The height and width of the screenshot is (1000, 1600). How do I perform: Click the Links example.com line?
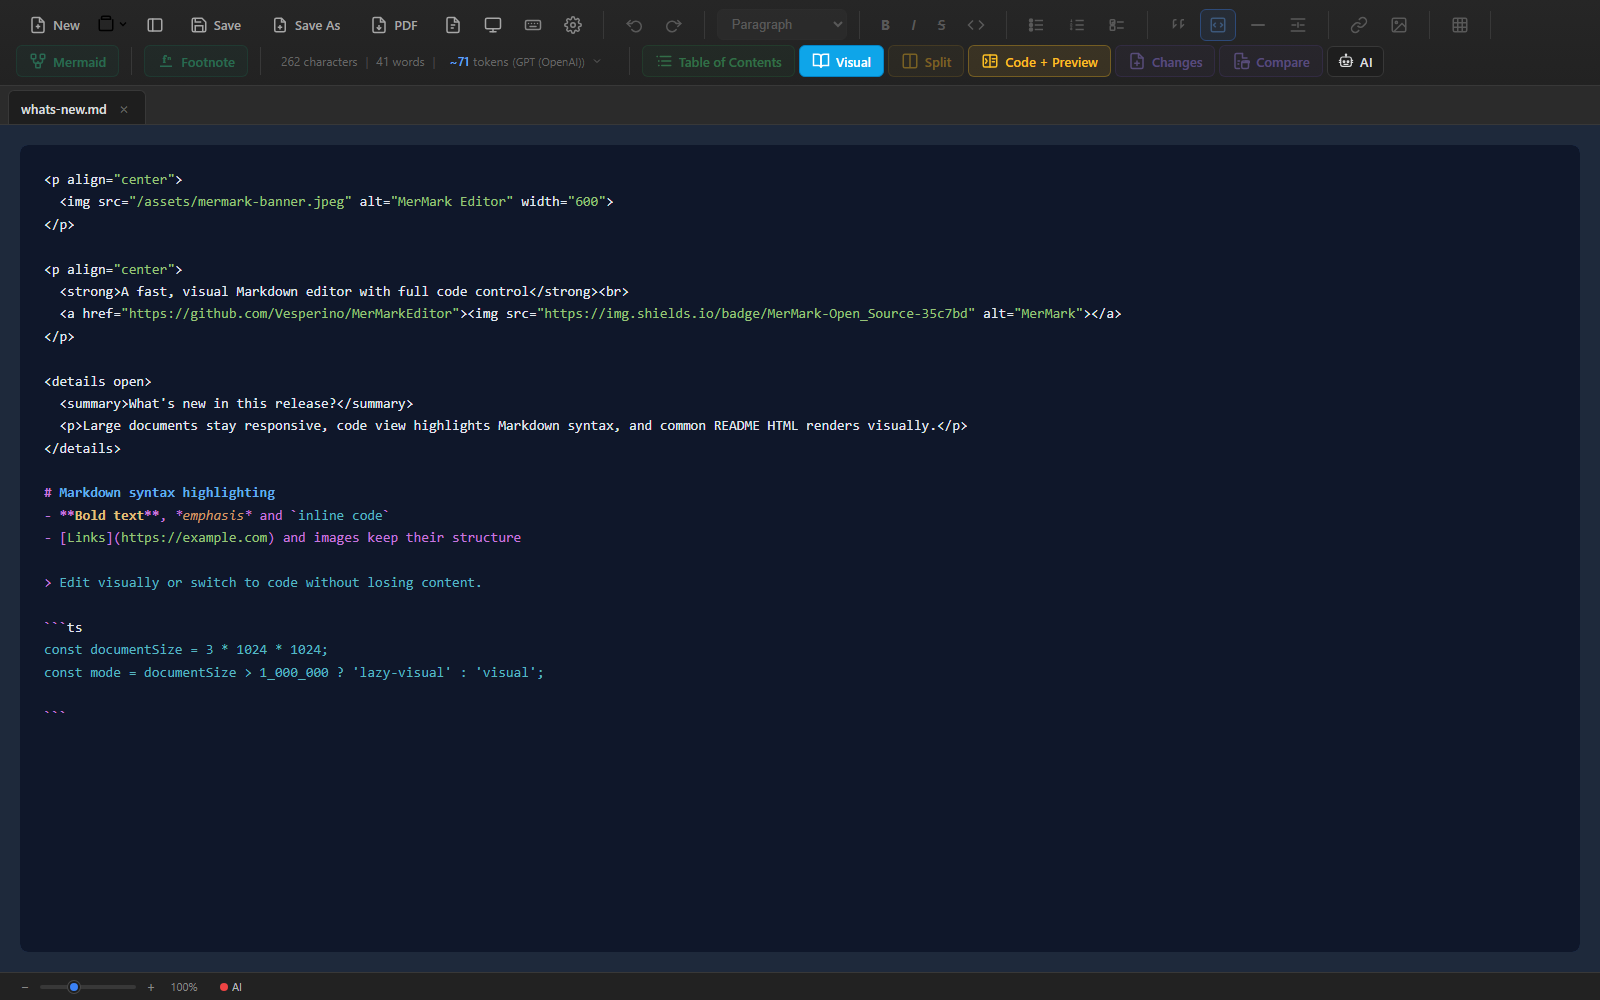tap(283, 538)
